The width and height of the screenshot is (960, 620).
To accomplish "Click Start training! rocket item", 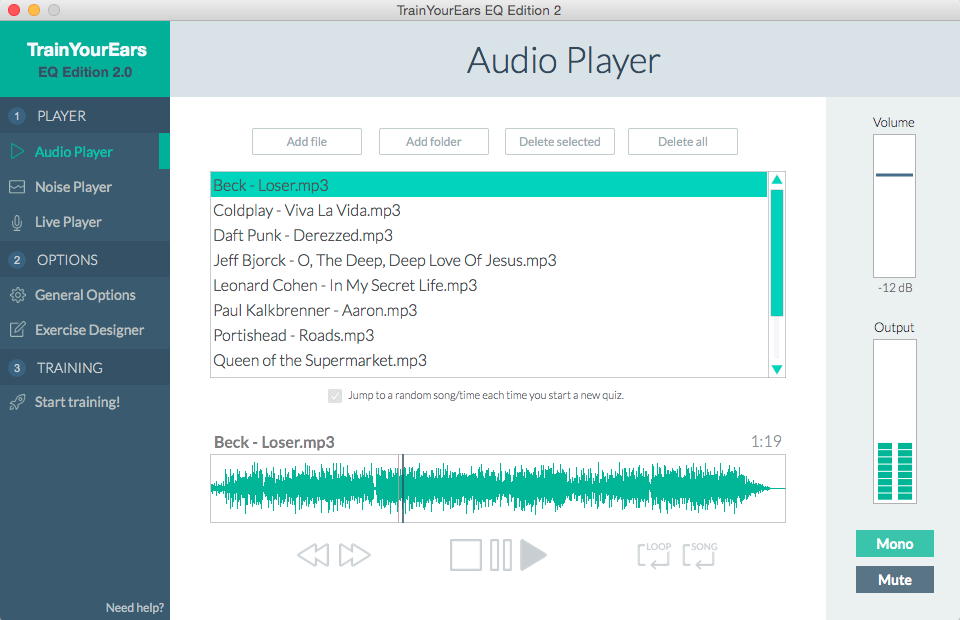I will (x=77, y=402).
